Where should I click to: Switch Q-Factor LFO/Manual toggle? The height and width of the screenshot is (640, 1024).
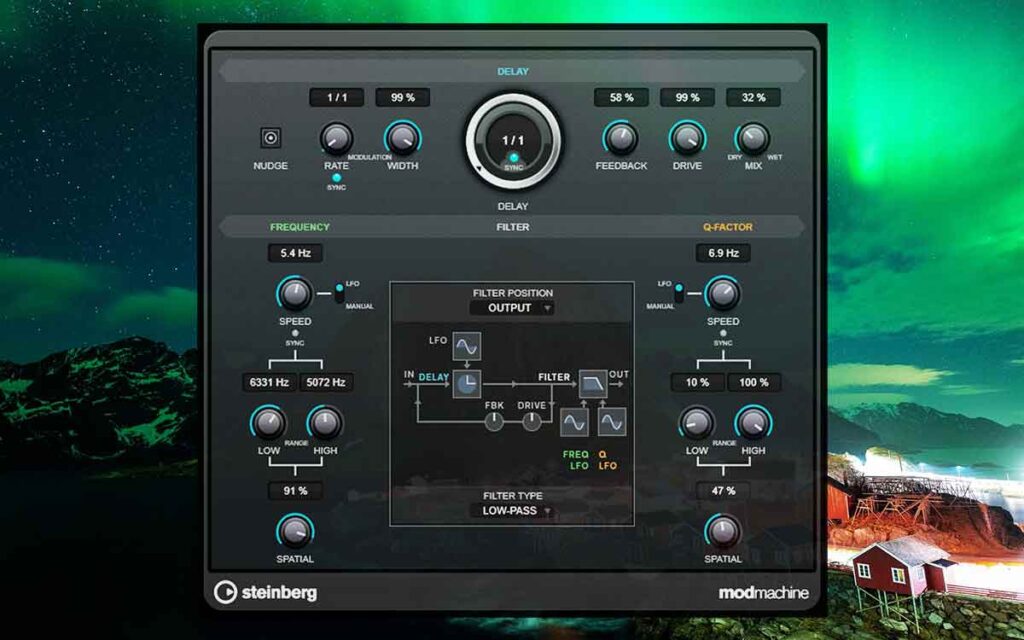click(x=679, y=294)
